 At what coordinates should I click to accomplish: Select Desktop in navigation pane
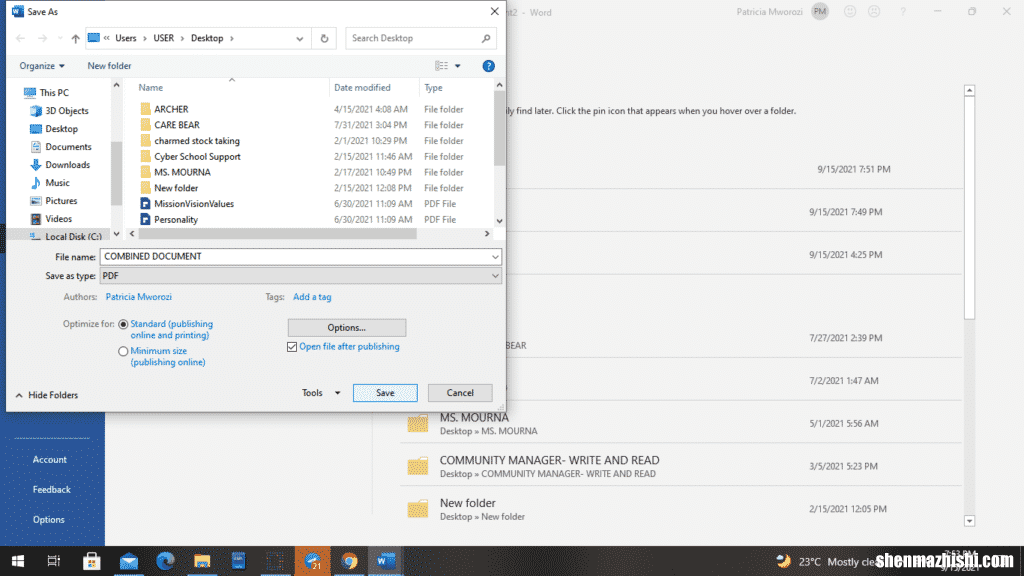coord(61,129)
